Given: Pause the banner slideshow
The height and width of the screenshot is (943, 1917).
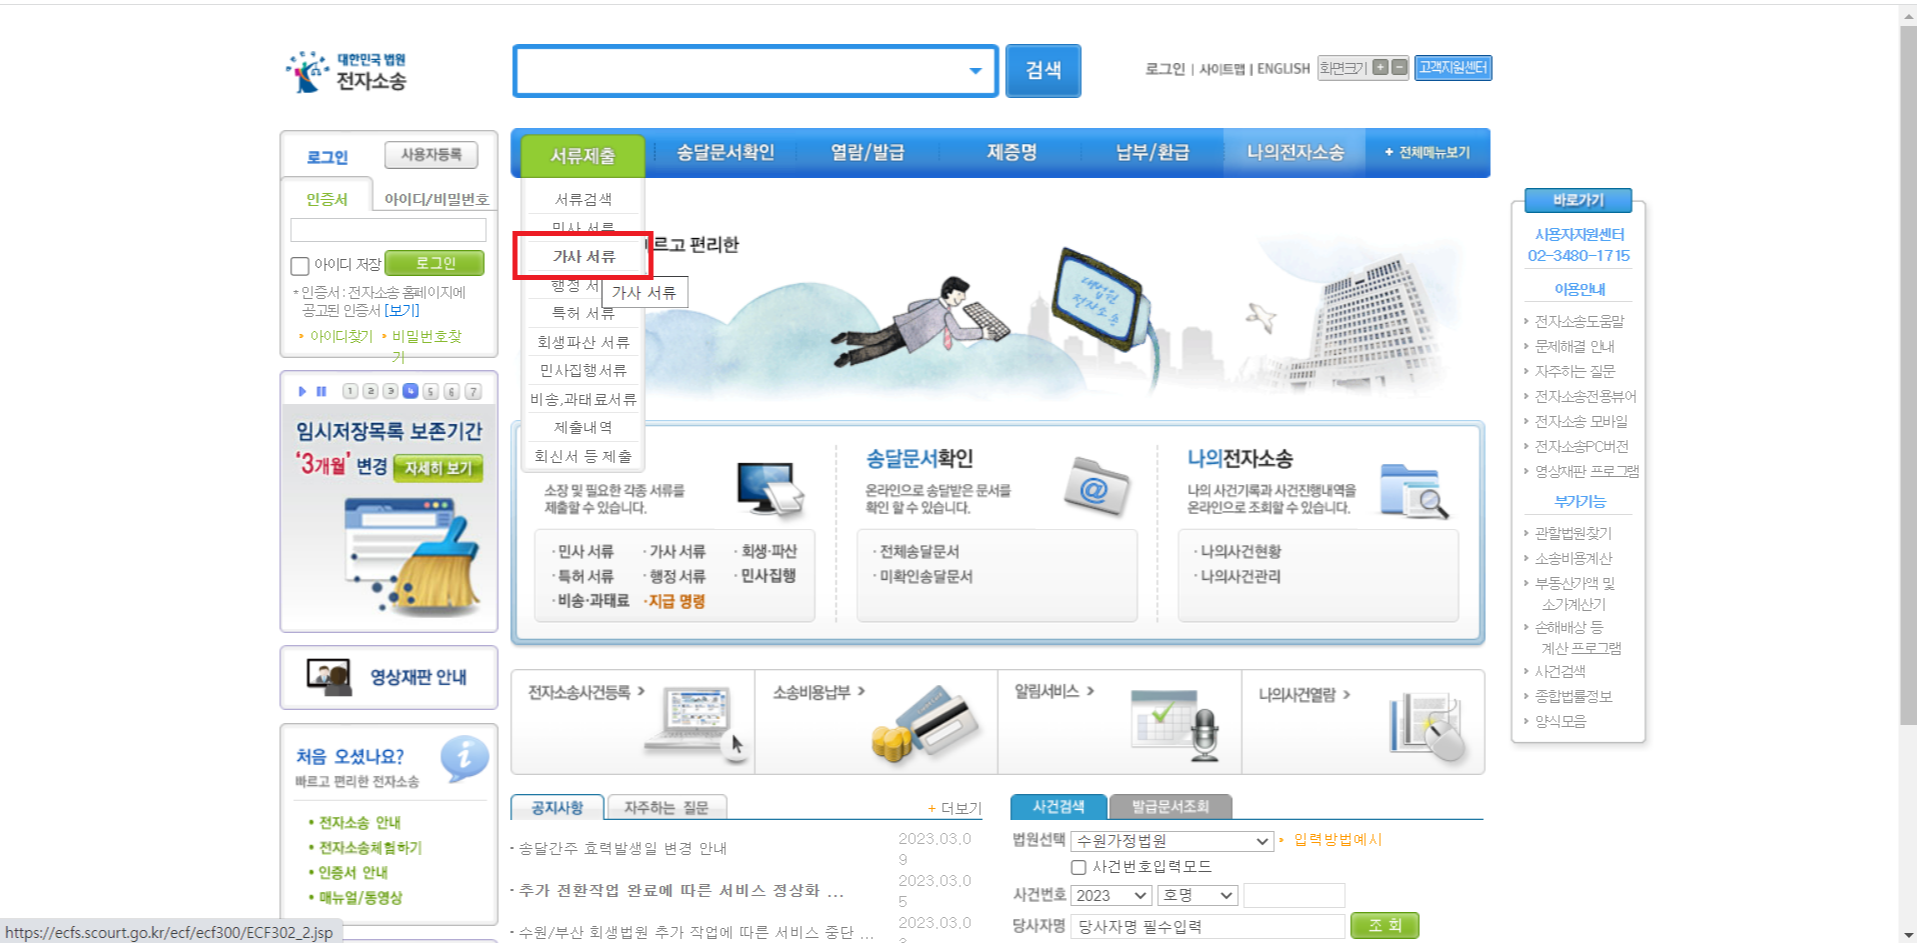Looking at the screenshot, I should click(x=321, y=392).
